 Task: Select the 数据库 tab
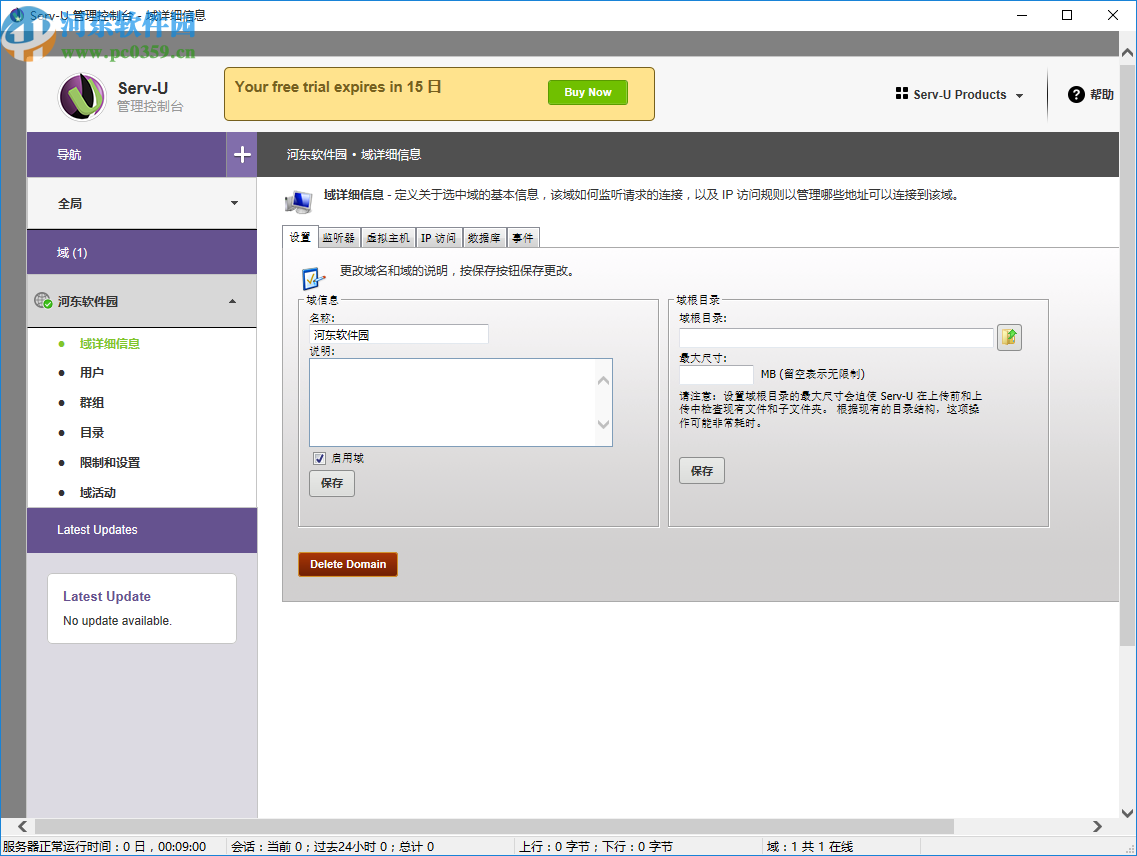484,238
